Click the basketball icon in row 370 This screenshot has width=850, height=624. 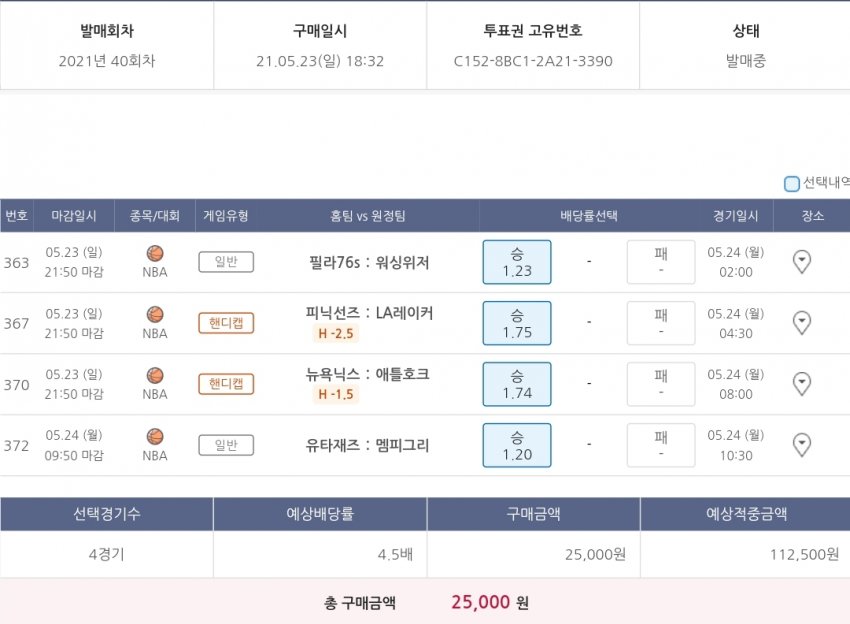click(x=155, y=376)
